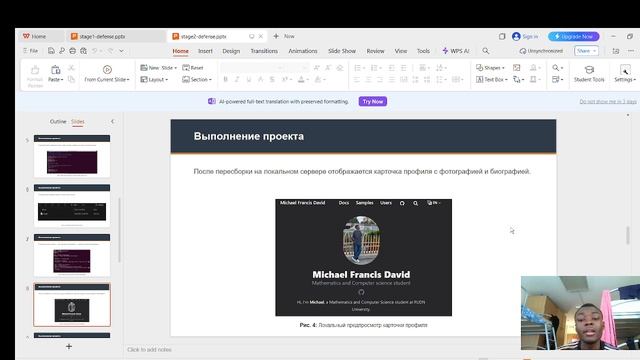Click the Increase Font Size icon
The image size is (640, 360).
(x=317, y=68)
